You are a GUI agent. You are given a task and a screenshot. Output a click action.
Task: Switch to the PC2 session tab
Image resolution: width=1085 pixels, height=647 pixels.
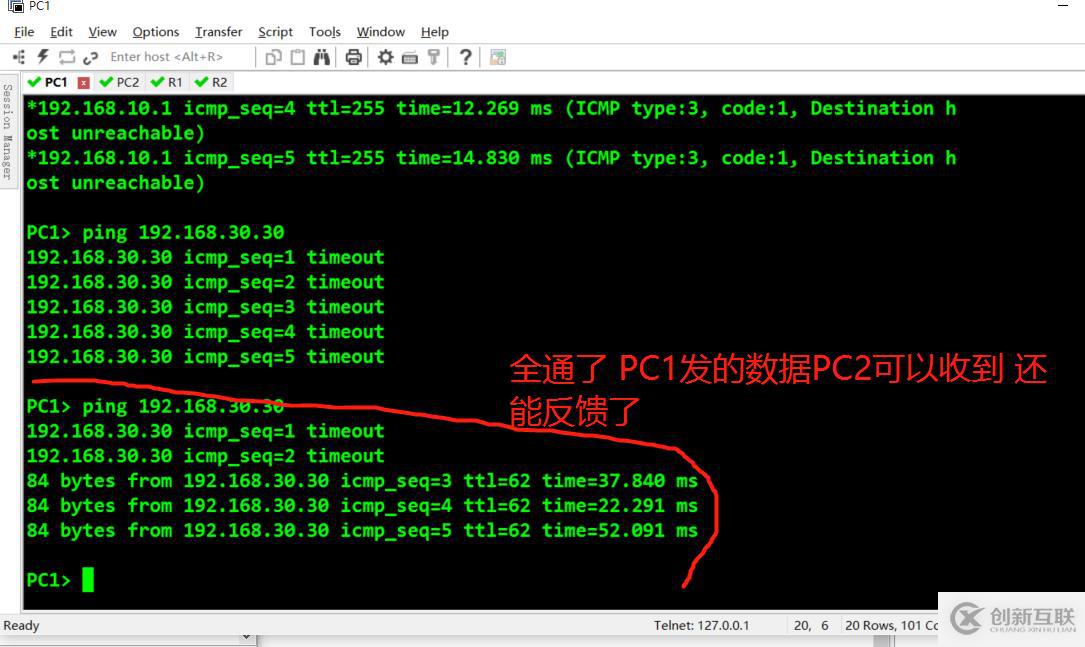pos(120,82)
